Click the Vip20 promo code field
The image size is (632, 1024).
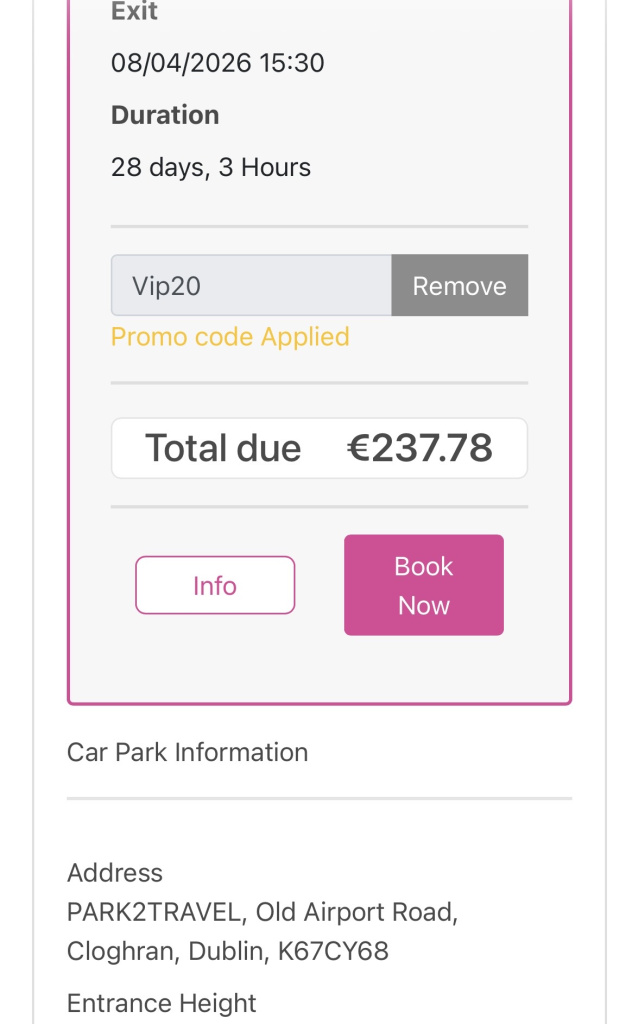(250, 286)
